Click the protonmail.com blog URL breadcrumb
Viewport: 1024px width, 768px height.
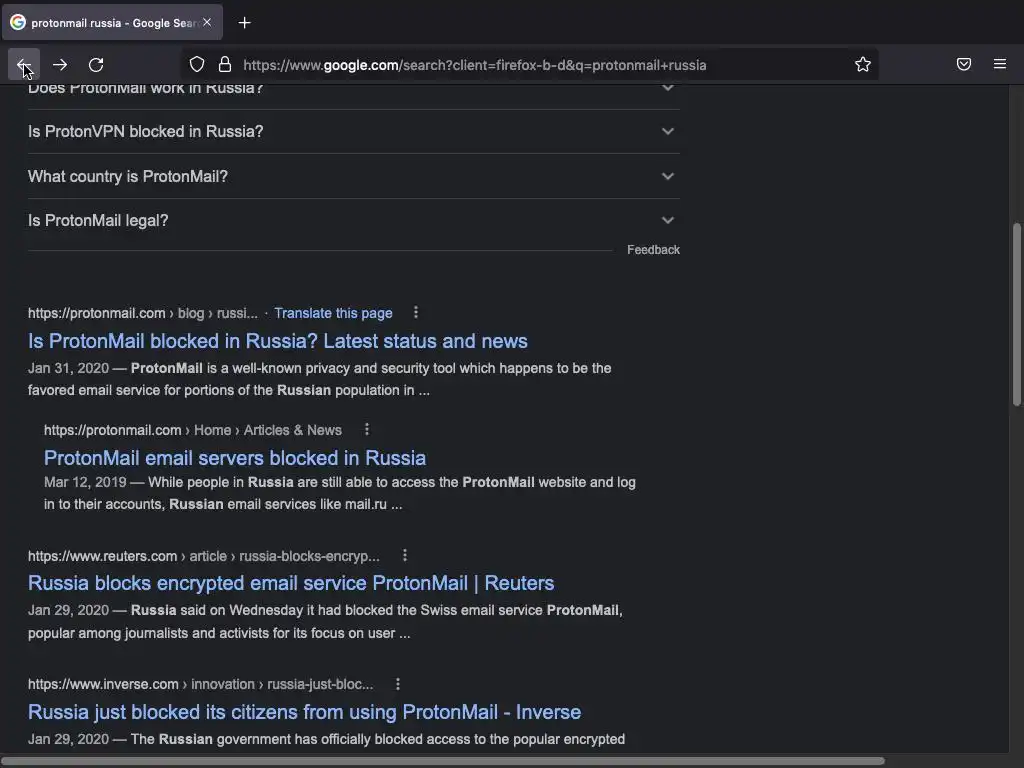pos(142,313)
